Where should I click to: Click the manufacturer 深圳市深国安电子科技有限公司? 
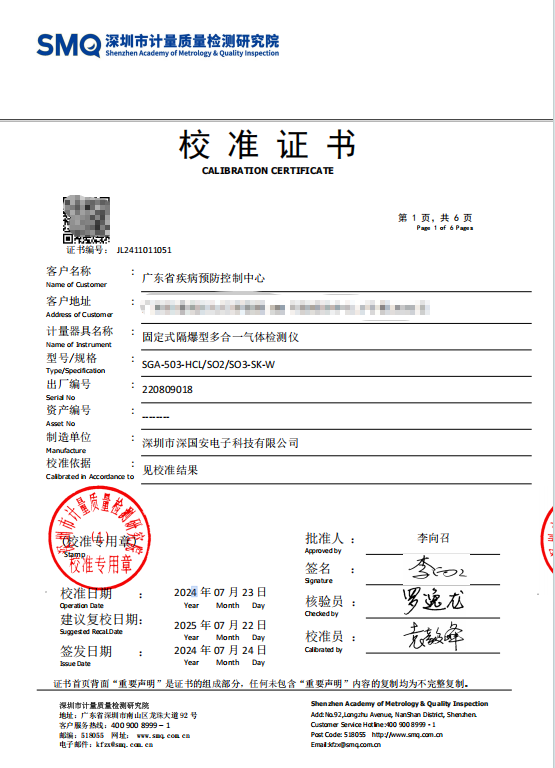(x=220, y=443)
